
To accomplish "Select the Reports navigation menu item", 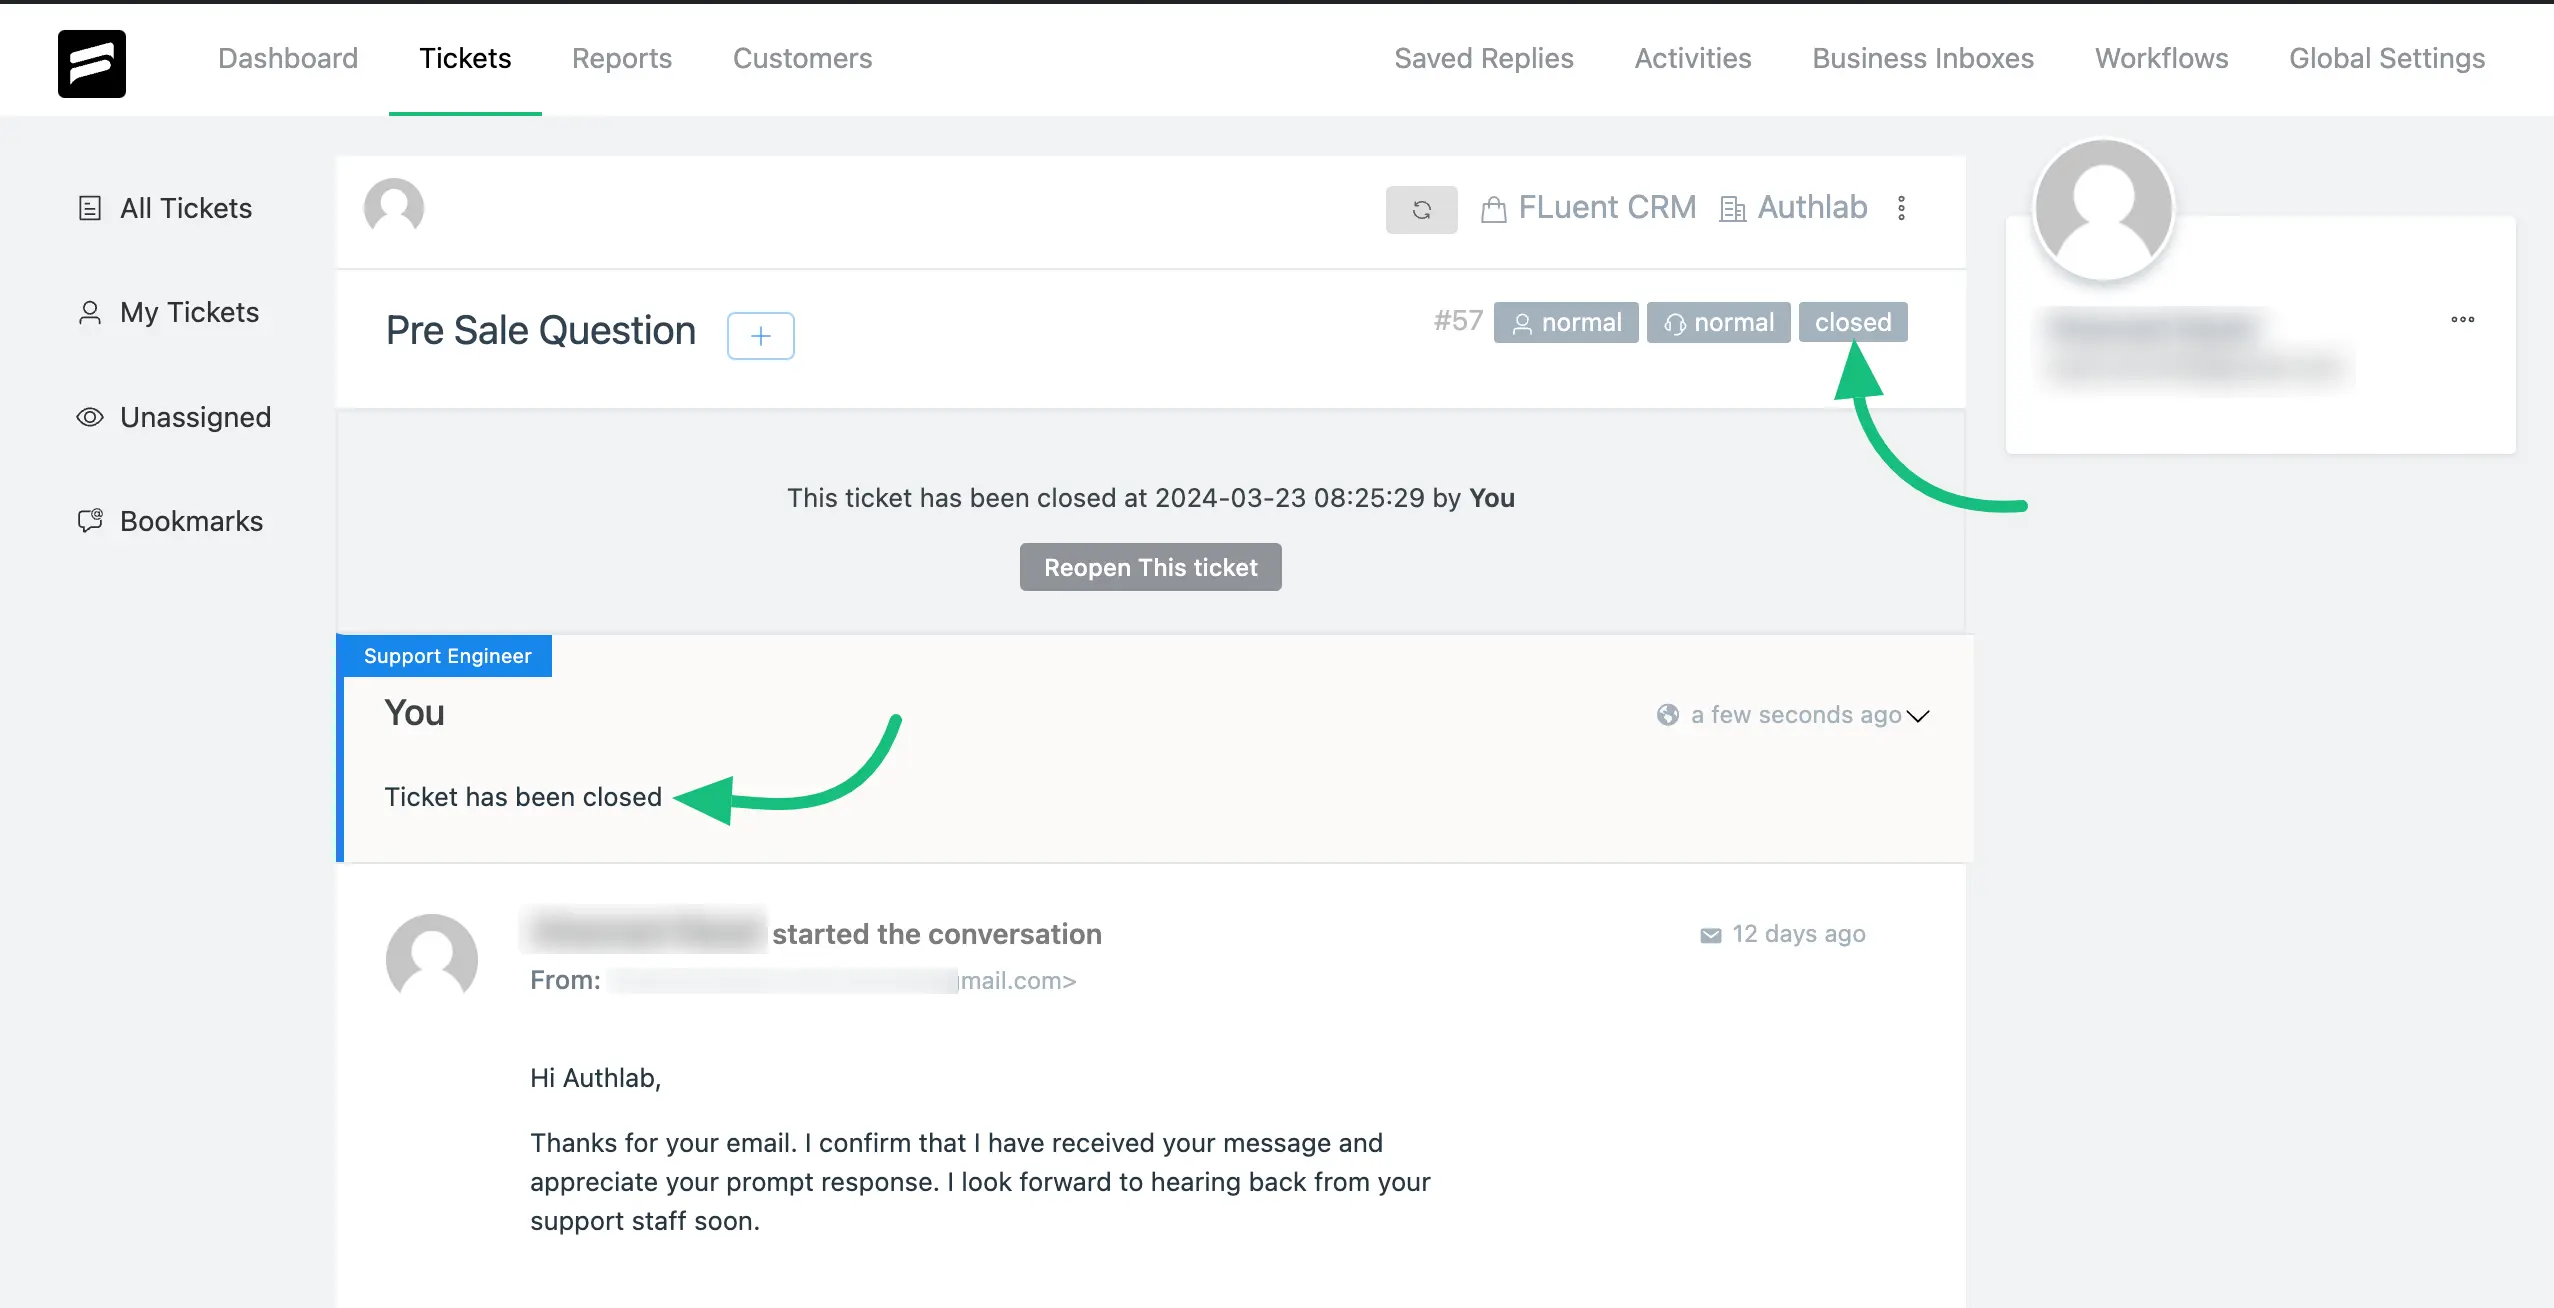I will point(622,57).
